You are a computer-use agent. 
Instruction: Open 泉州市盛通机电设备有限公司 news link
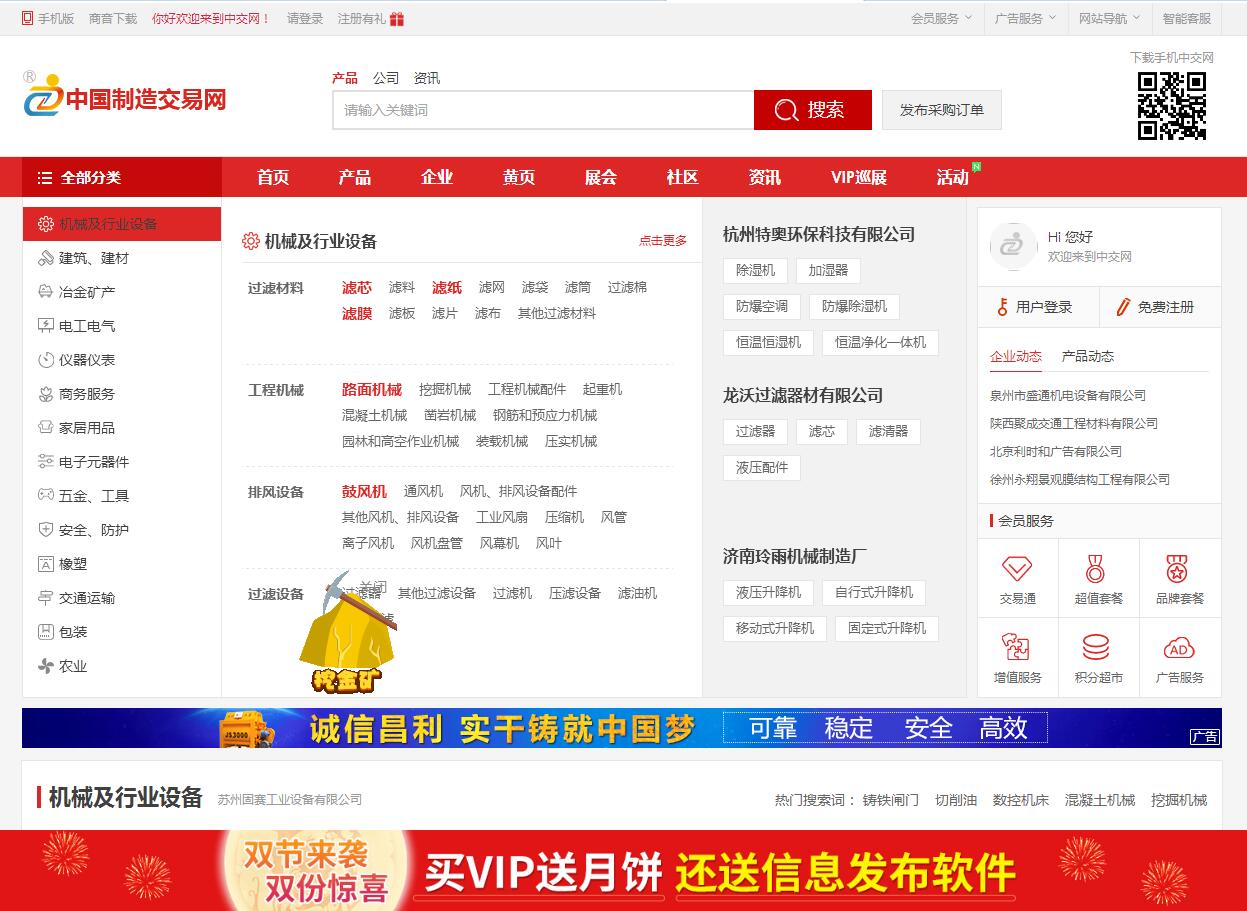pos(1068,395)
